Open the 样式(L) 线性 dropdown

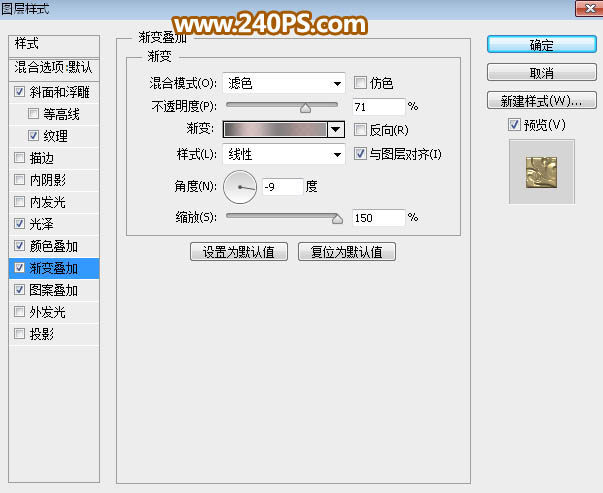point(284,155)
